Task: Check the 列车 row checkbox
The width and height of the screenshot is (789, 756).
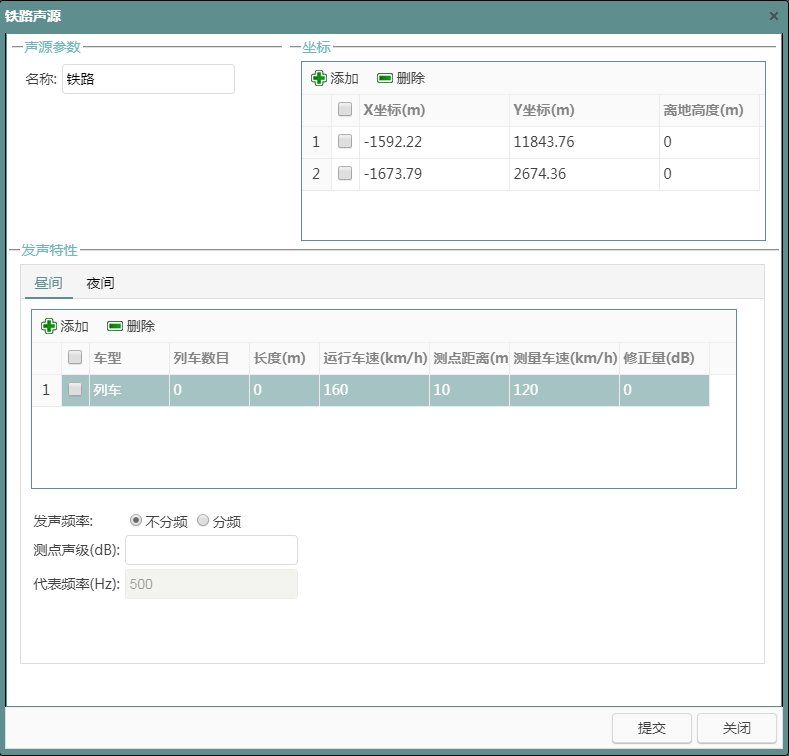Action: (x=75, y=390)
